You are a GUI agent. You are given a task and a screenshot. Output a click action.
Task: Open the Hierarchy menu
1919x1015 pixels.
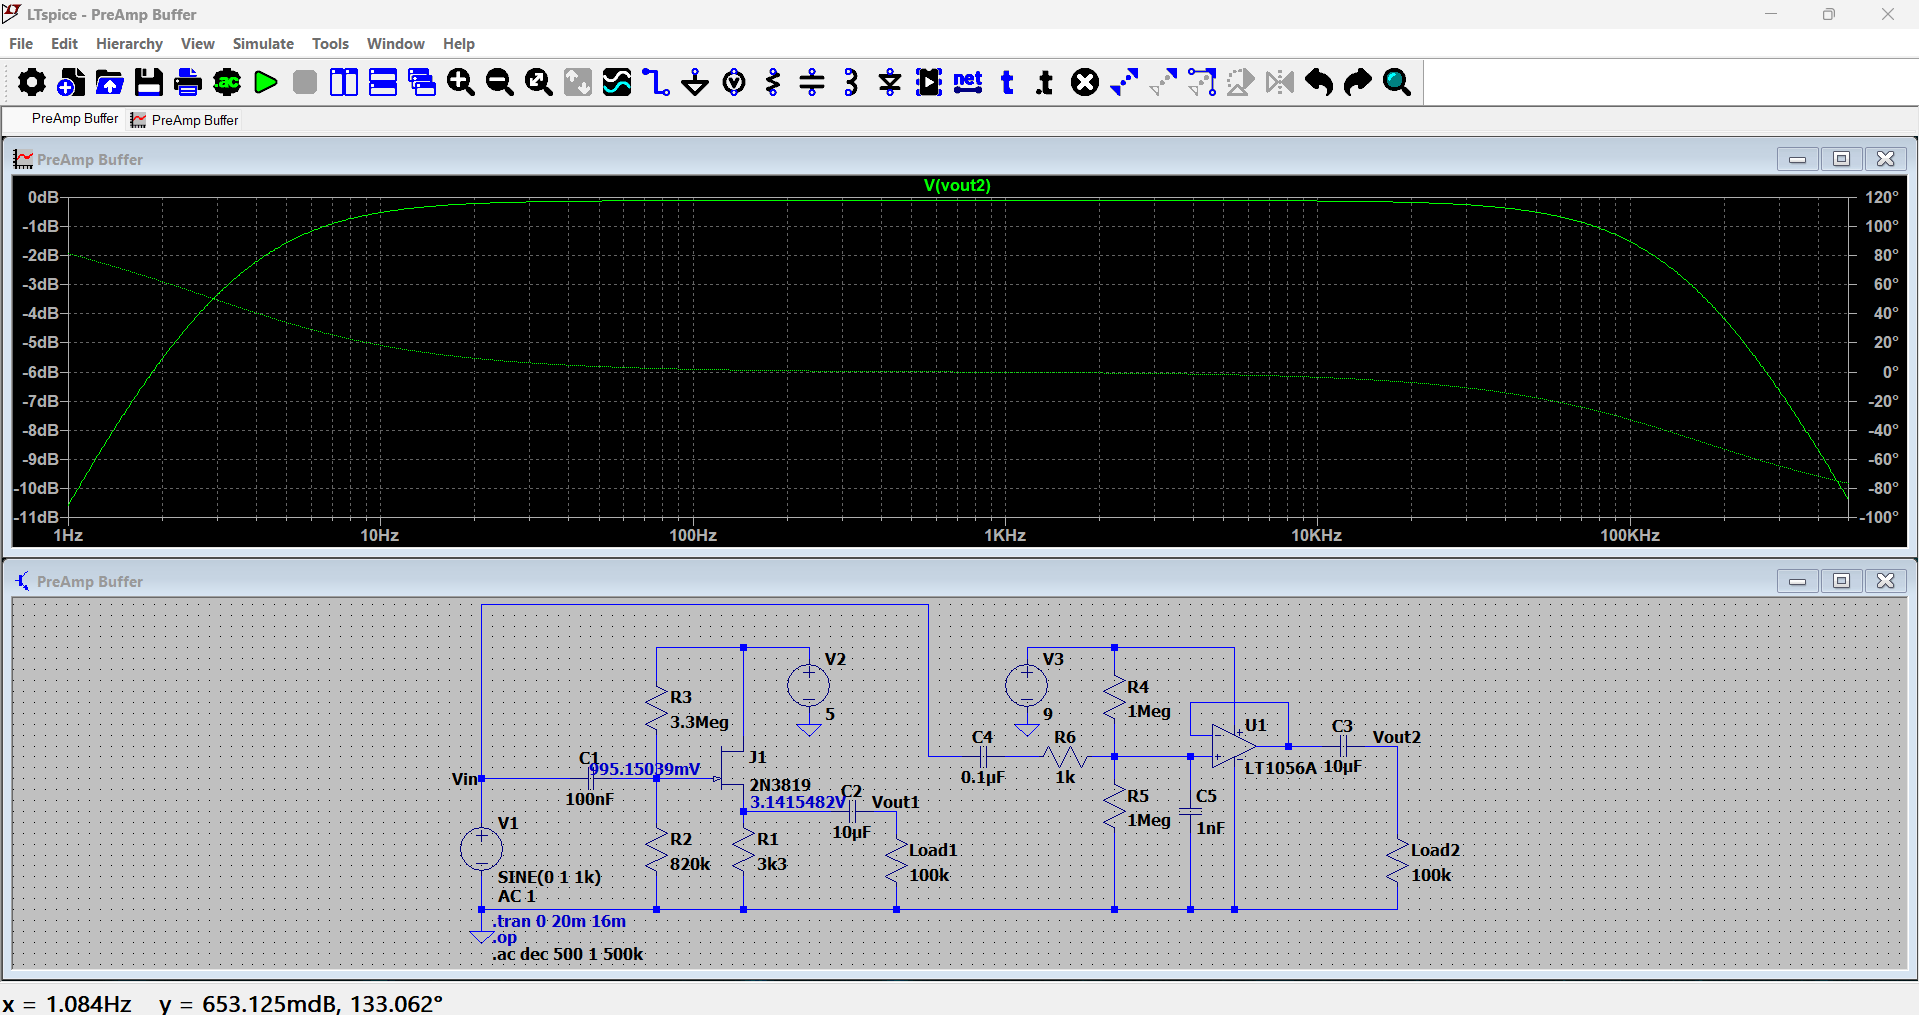[129, 44]
